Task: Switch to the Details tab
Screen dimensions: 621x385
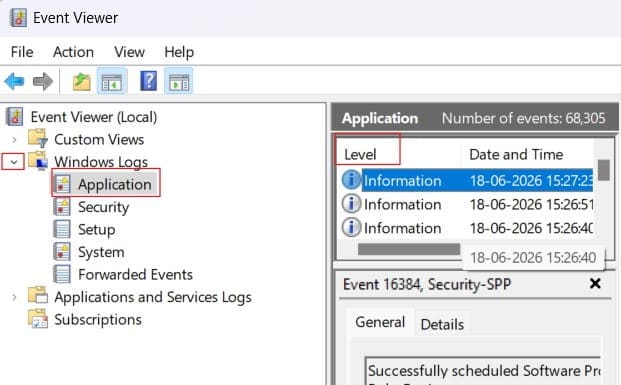Action: pyautogui.click(x=442, y=324)
